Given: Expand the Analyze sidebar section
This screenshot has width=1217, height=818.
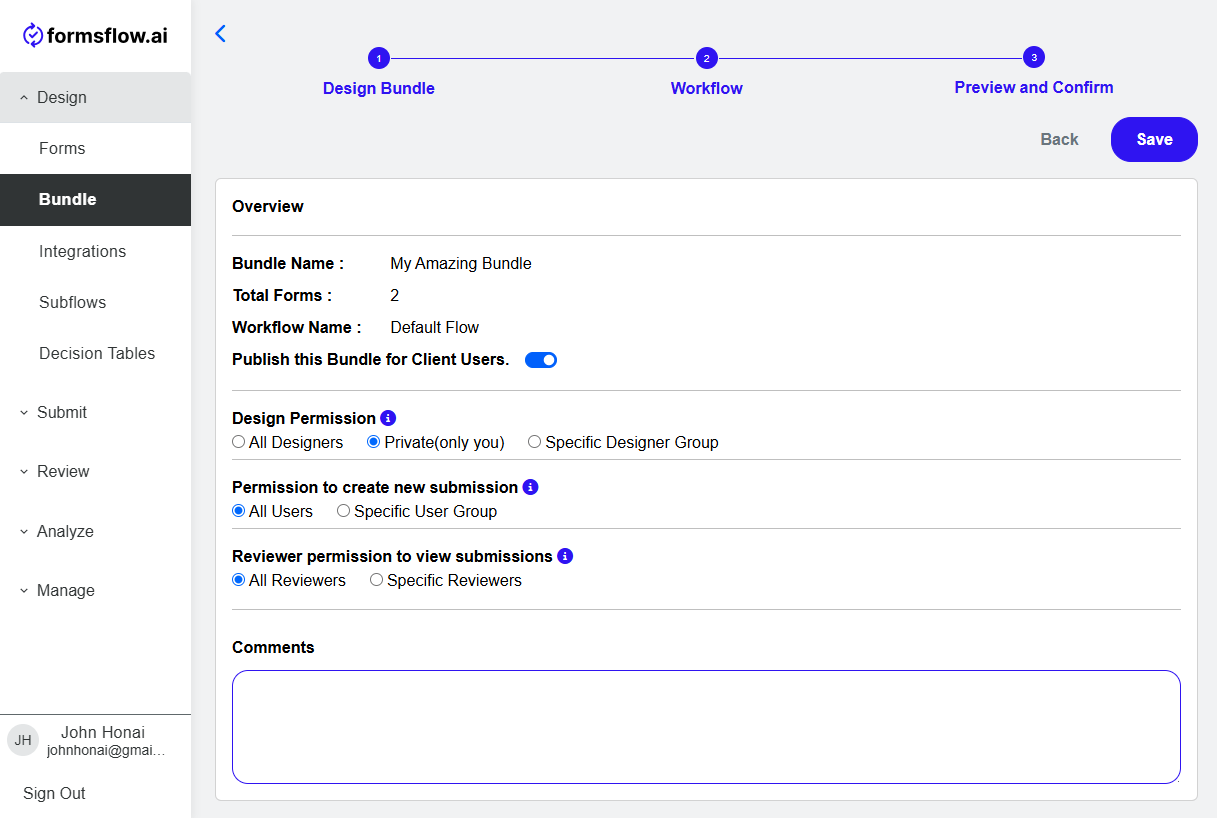Looking at the screenshot, I should click(95, 531).
